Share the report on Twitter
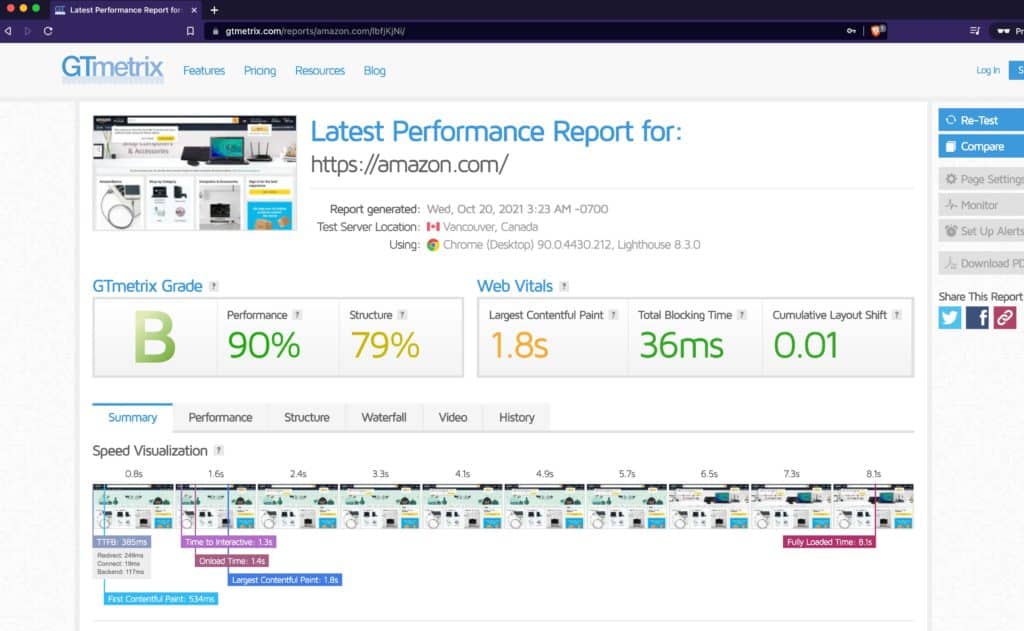 click(950, 317)
